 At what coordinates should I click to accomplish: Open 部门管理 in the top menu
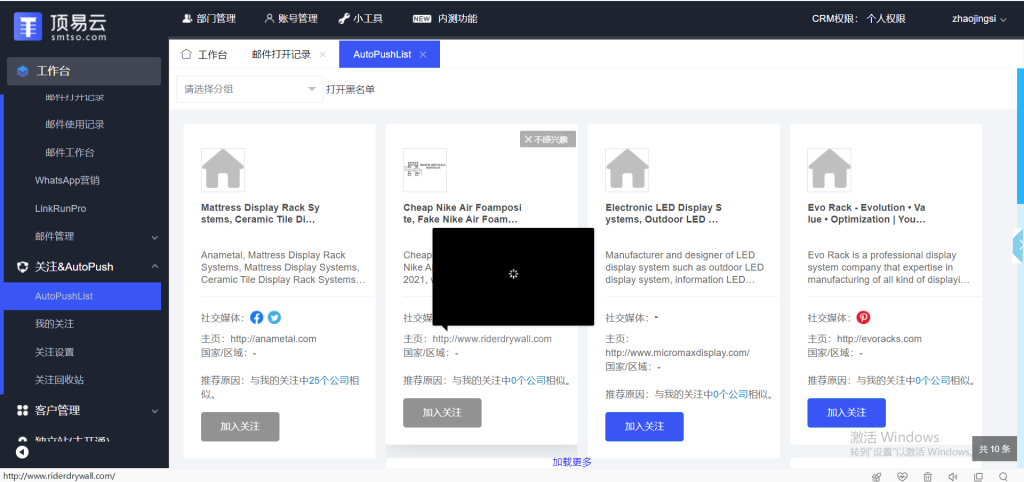pyautogui.click(x=209, y=18)
